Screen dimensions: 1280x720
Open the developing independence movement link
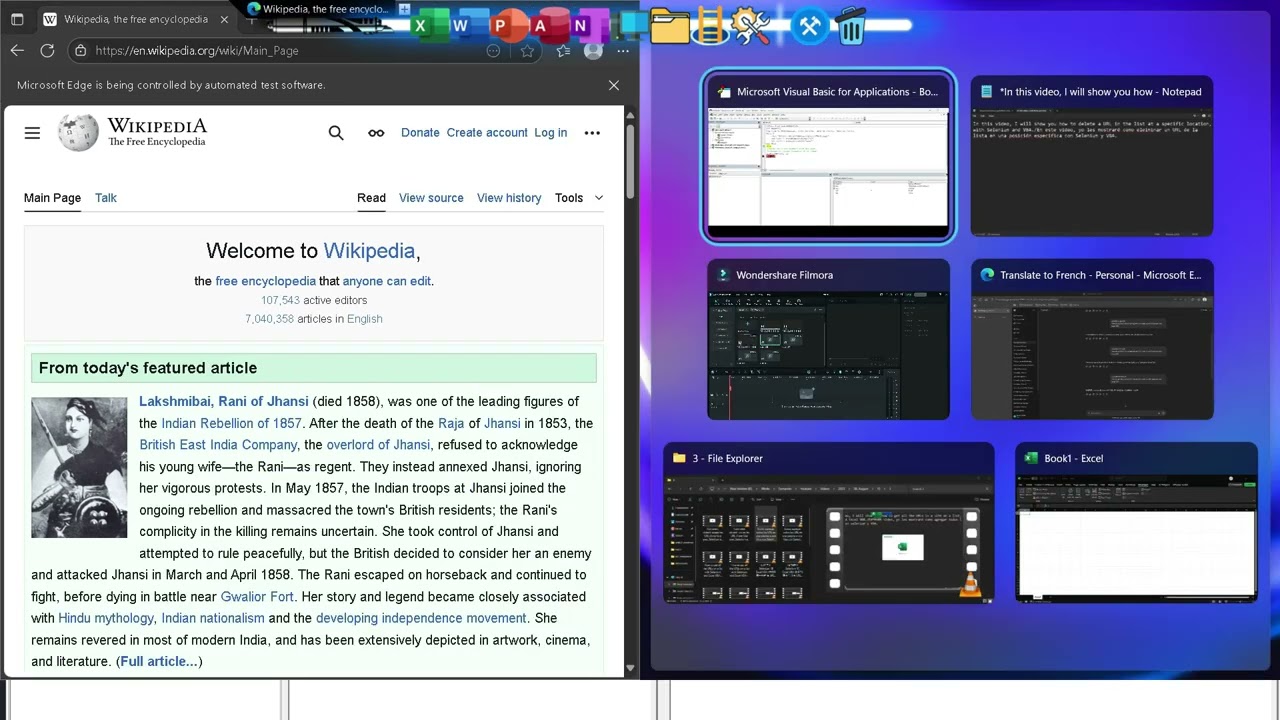click(421, 618)
